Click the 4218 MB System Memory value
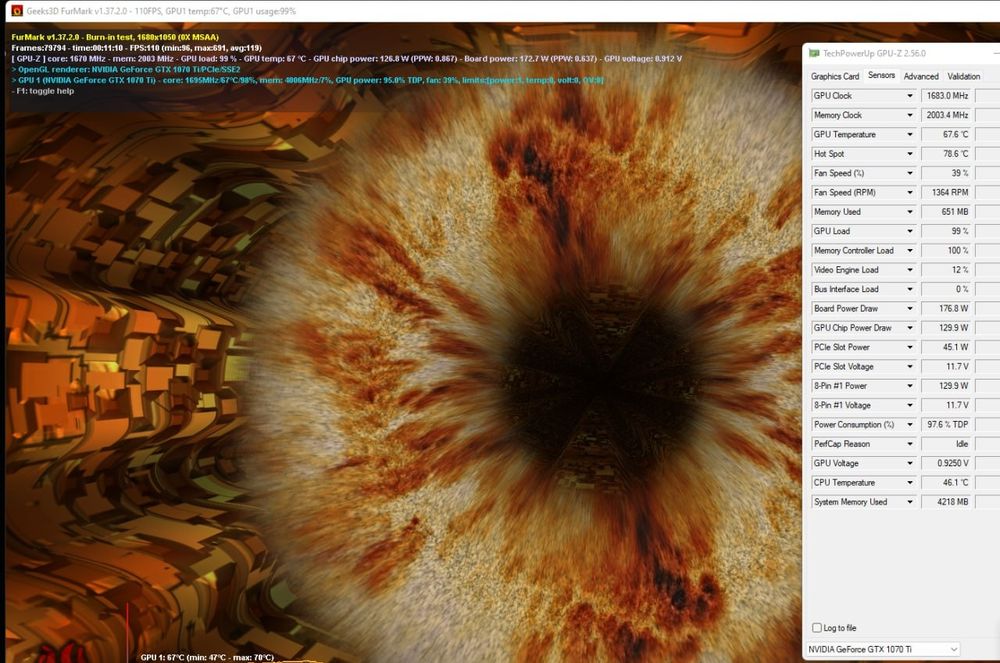1000x663 pixels. point(946,502)
